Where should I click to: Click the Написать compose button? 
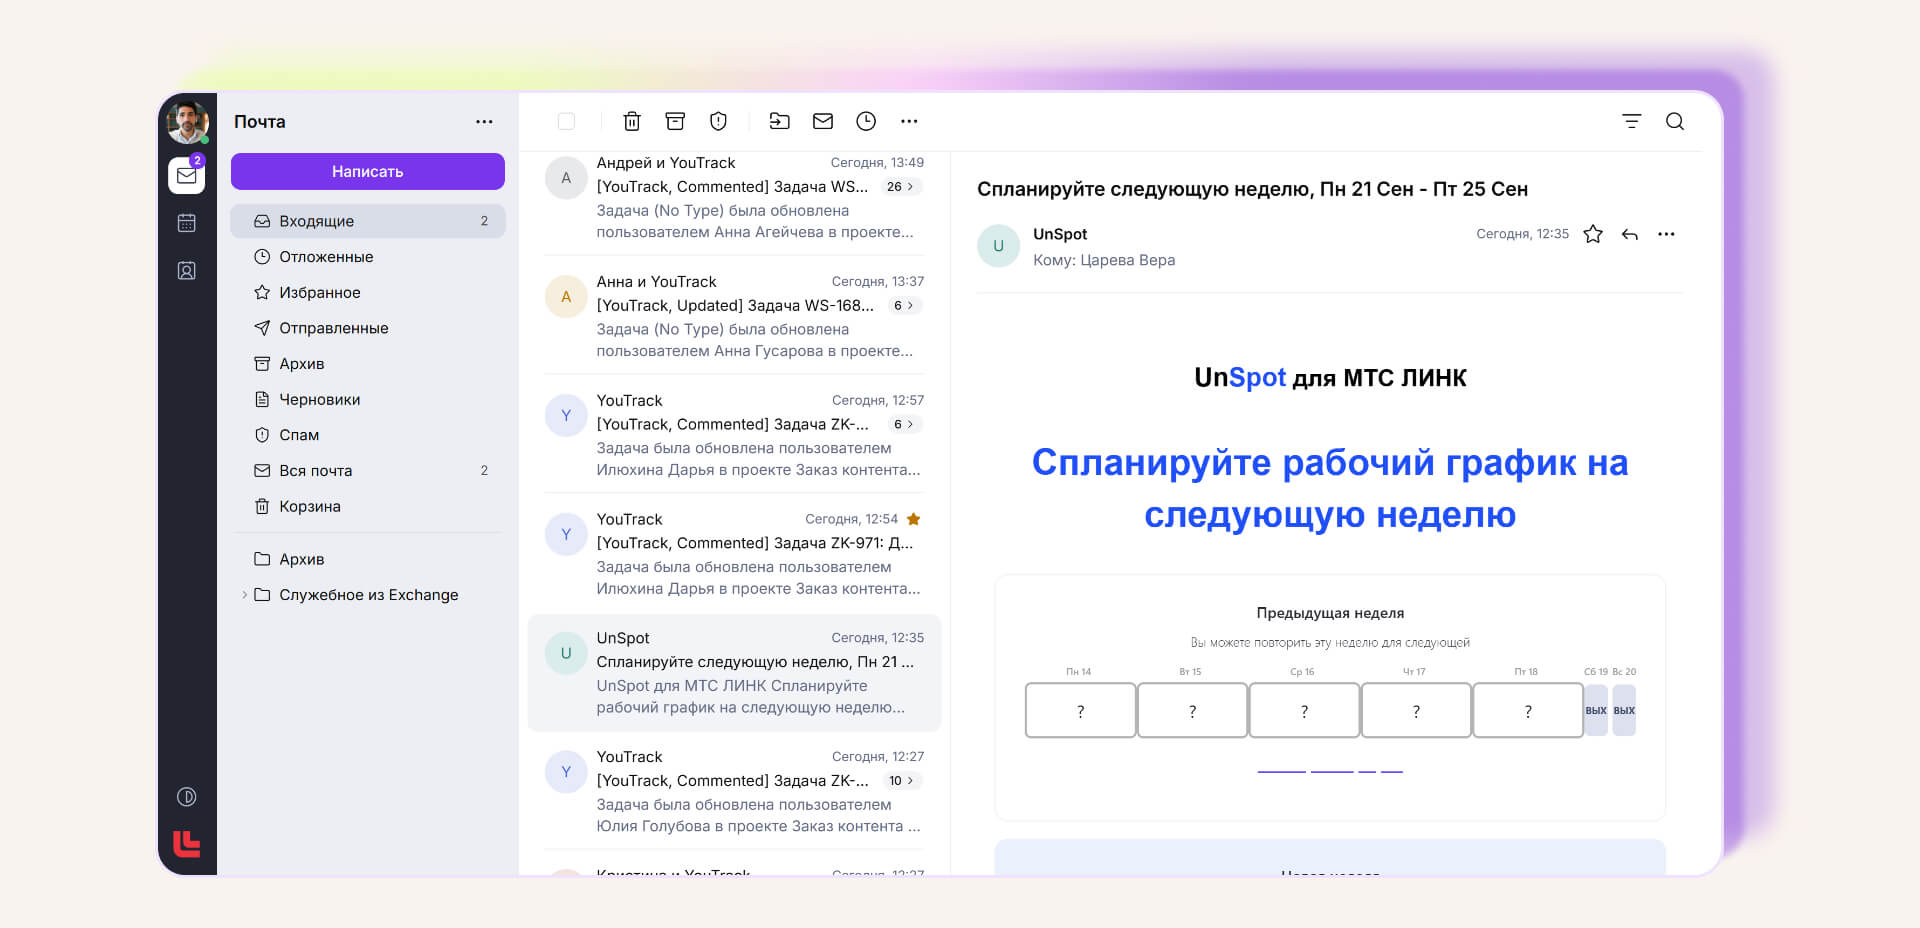(368, 171)
